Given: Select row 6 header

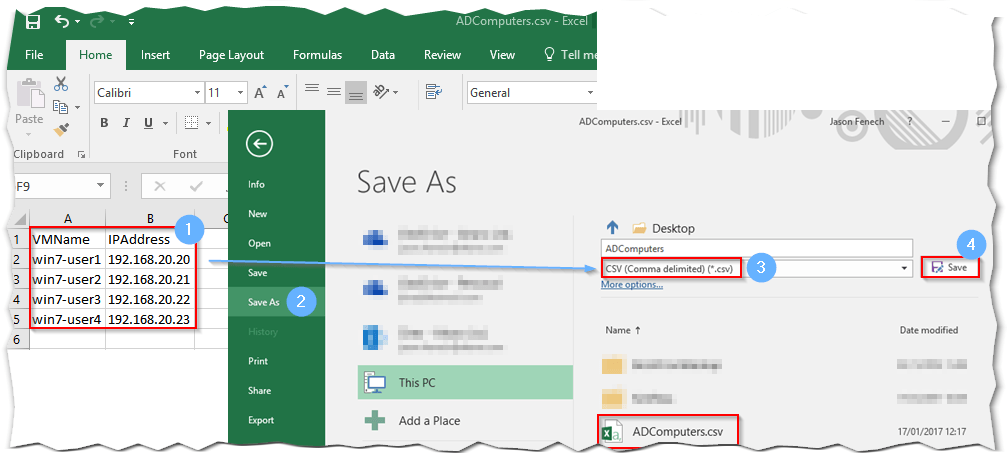Looking at the screenshot, I should [x=17, y=338].
